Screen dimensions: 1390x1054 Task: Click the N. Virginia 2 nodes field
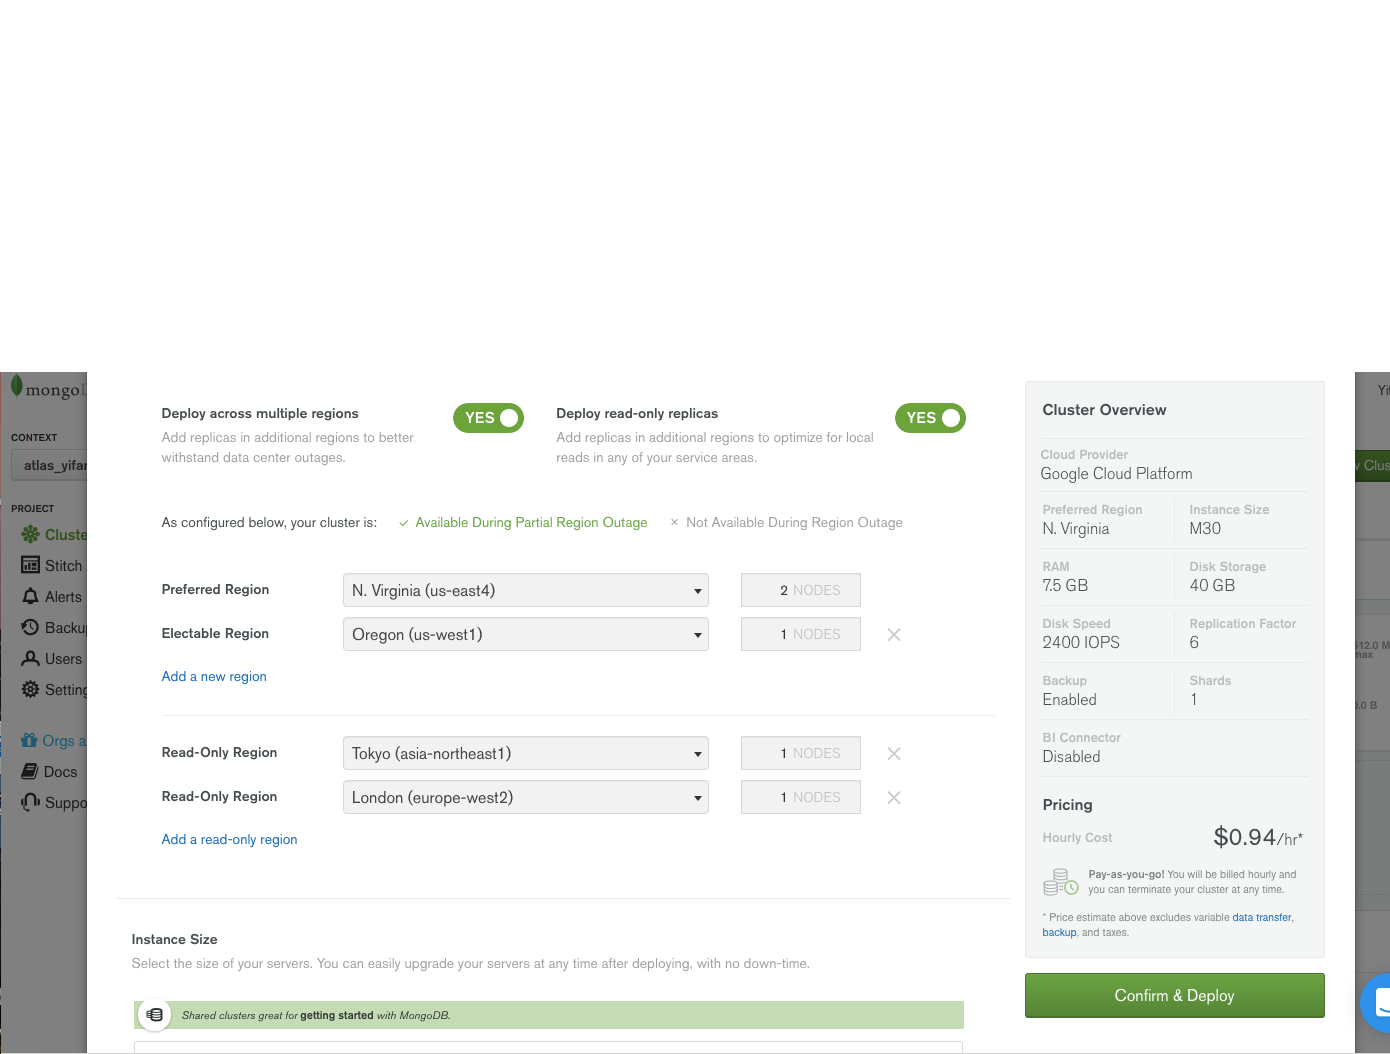[800, 590]
